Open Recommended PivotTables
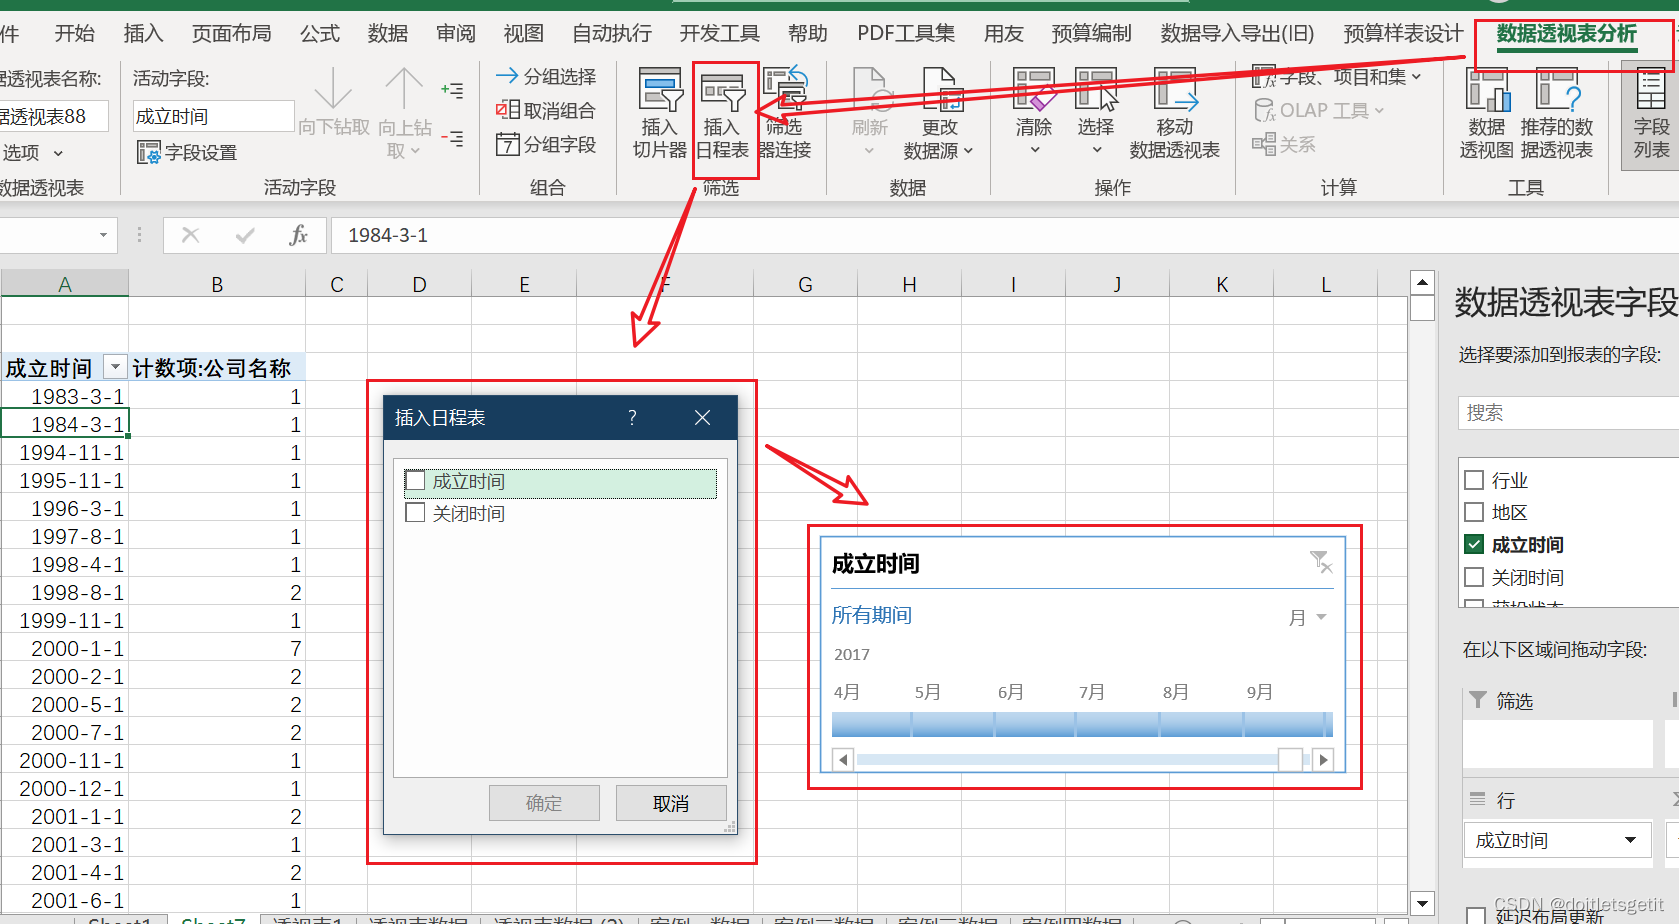Screen dimensions: 1679x924 click(x=1557, y=113)
